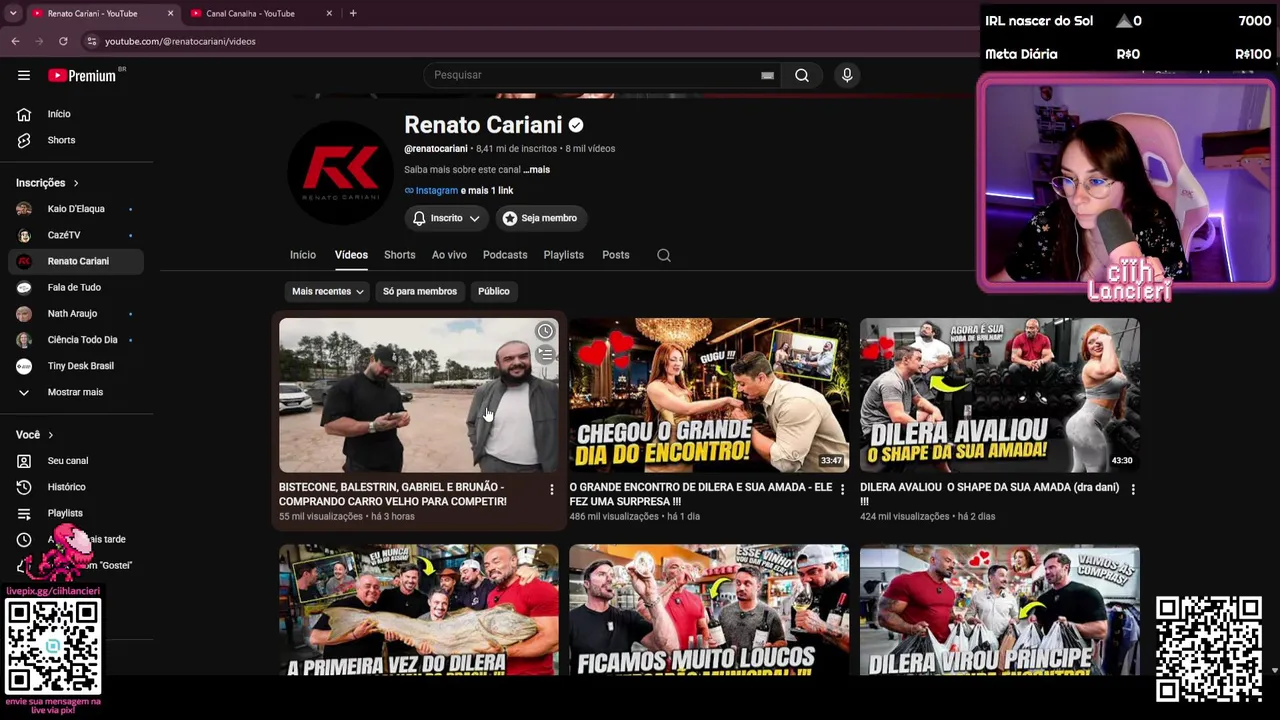Reload the page with refresh icon
The image size is (1280, 720).
pos(63,41)
